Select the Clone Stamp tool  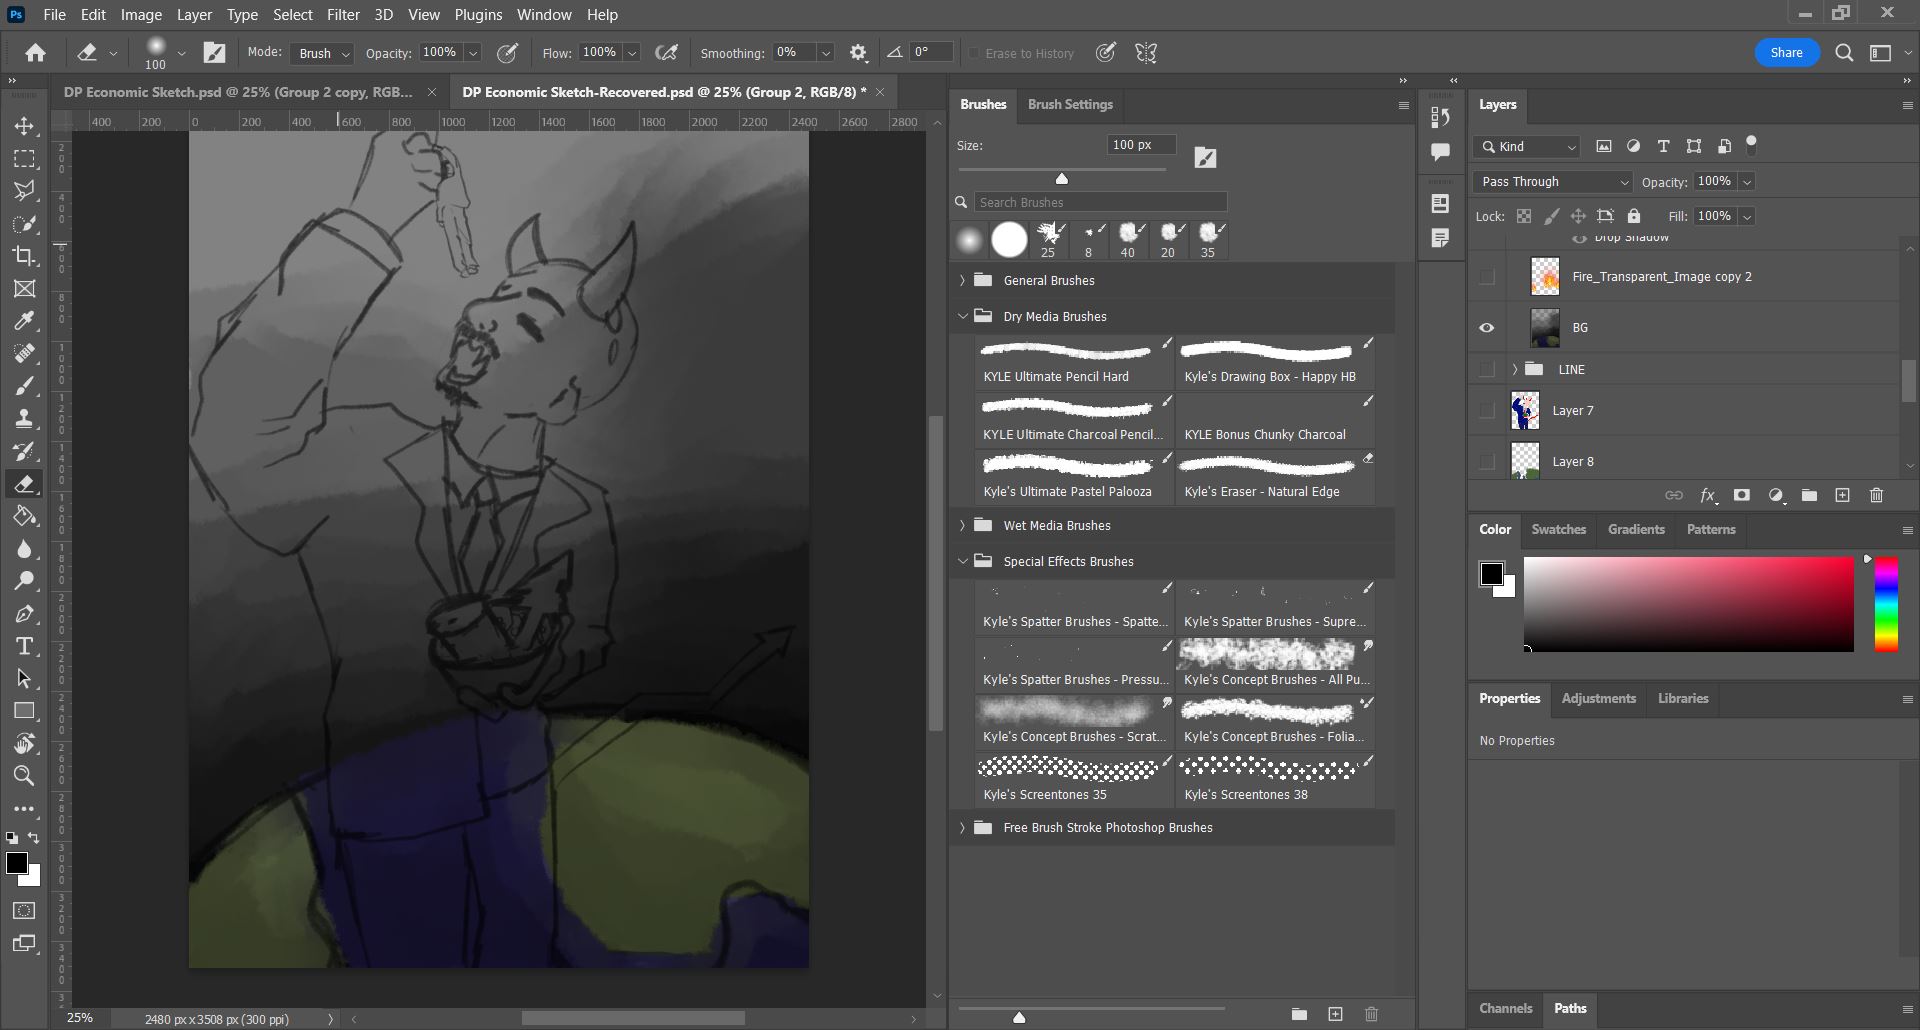25,419
